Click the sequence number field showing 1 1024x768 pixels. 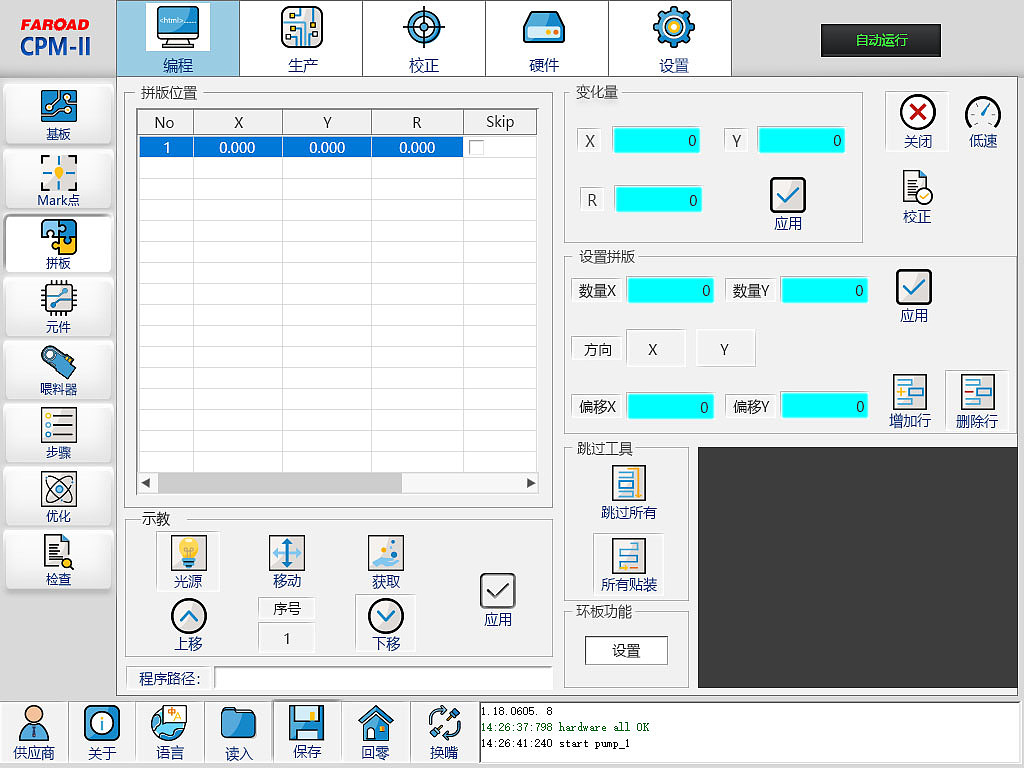(x=287, y=638)
